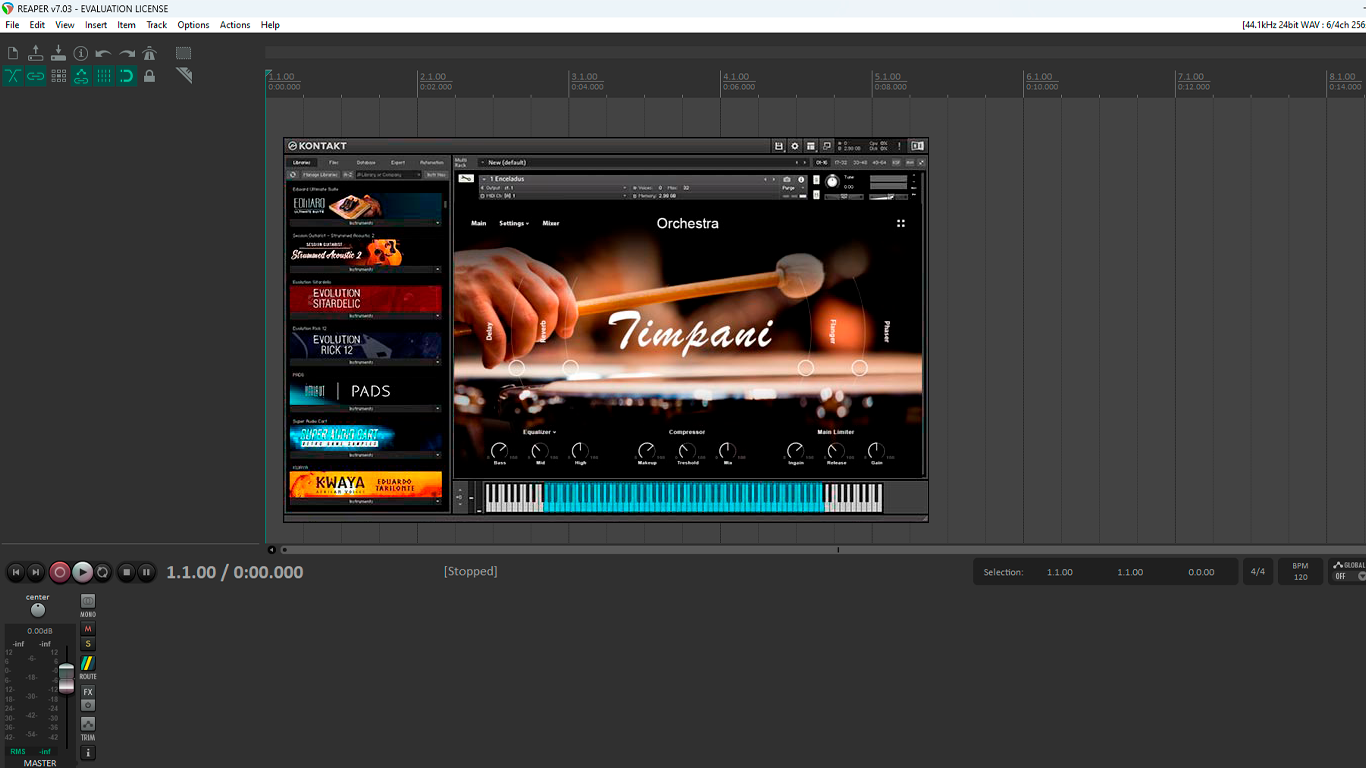The height and width of the screenshot is (768, 1366).
Task: Click the red Record button
Action: 60,572
